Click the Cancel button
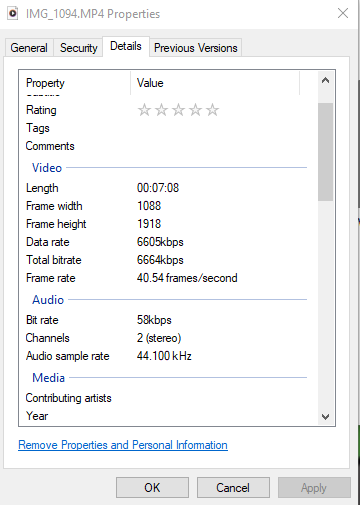 [233, 488]
